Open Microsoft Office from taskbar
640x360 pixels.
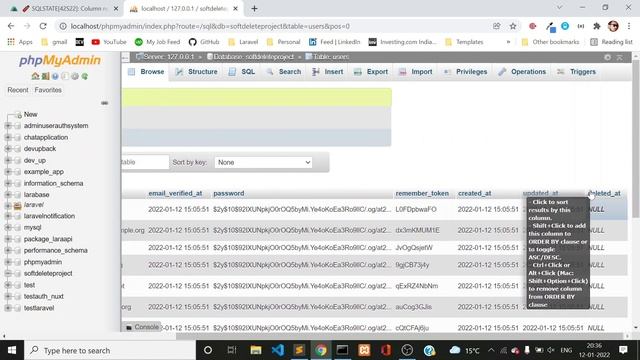point(386,350)
